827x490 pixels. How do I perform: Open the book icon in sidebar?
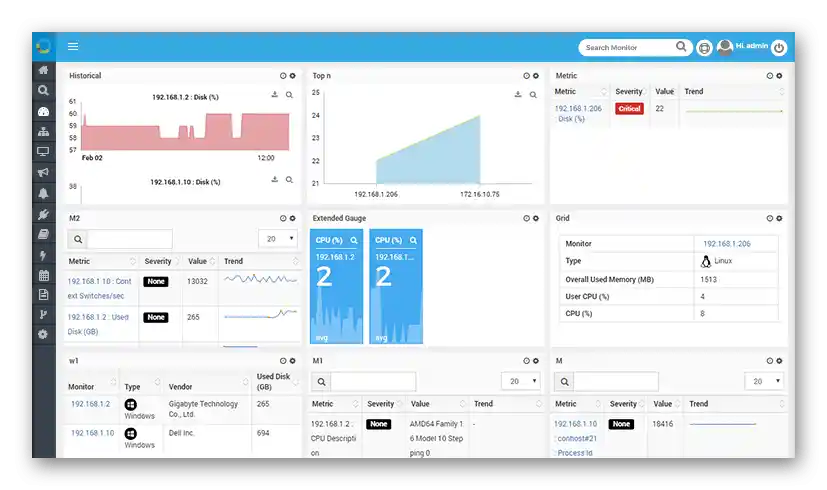(x=43, y=235)
